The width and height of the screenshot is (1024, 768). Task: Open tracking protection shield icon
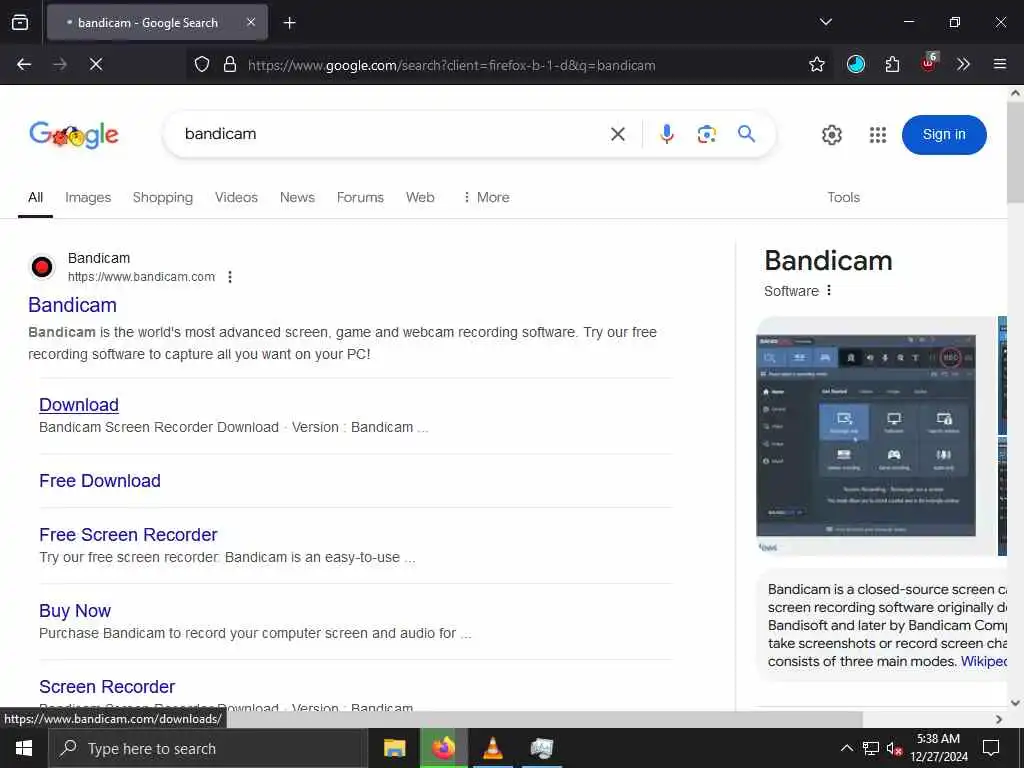click(x=202, y=64)
